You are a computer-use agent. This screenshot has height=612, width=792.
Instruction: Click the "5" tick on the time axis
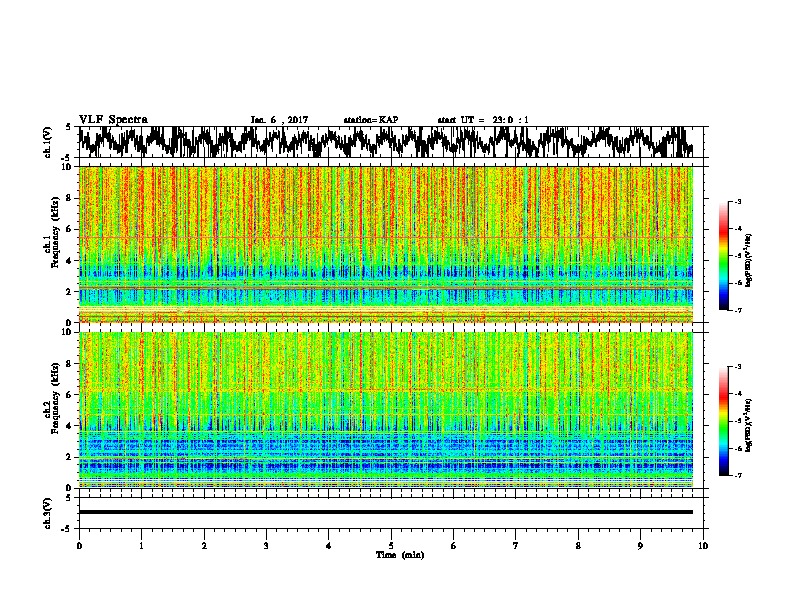click(x=391, y=546)
